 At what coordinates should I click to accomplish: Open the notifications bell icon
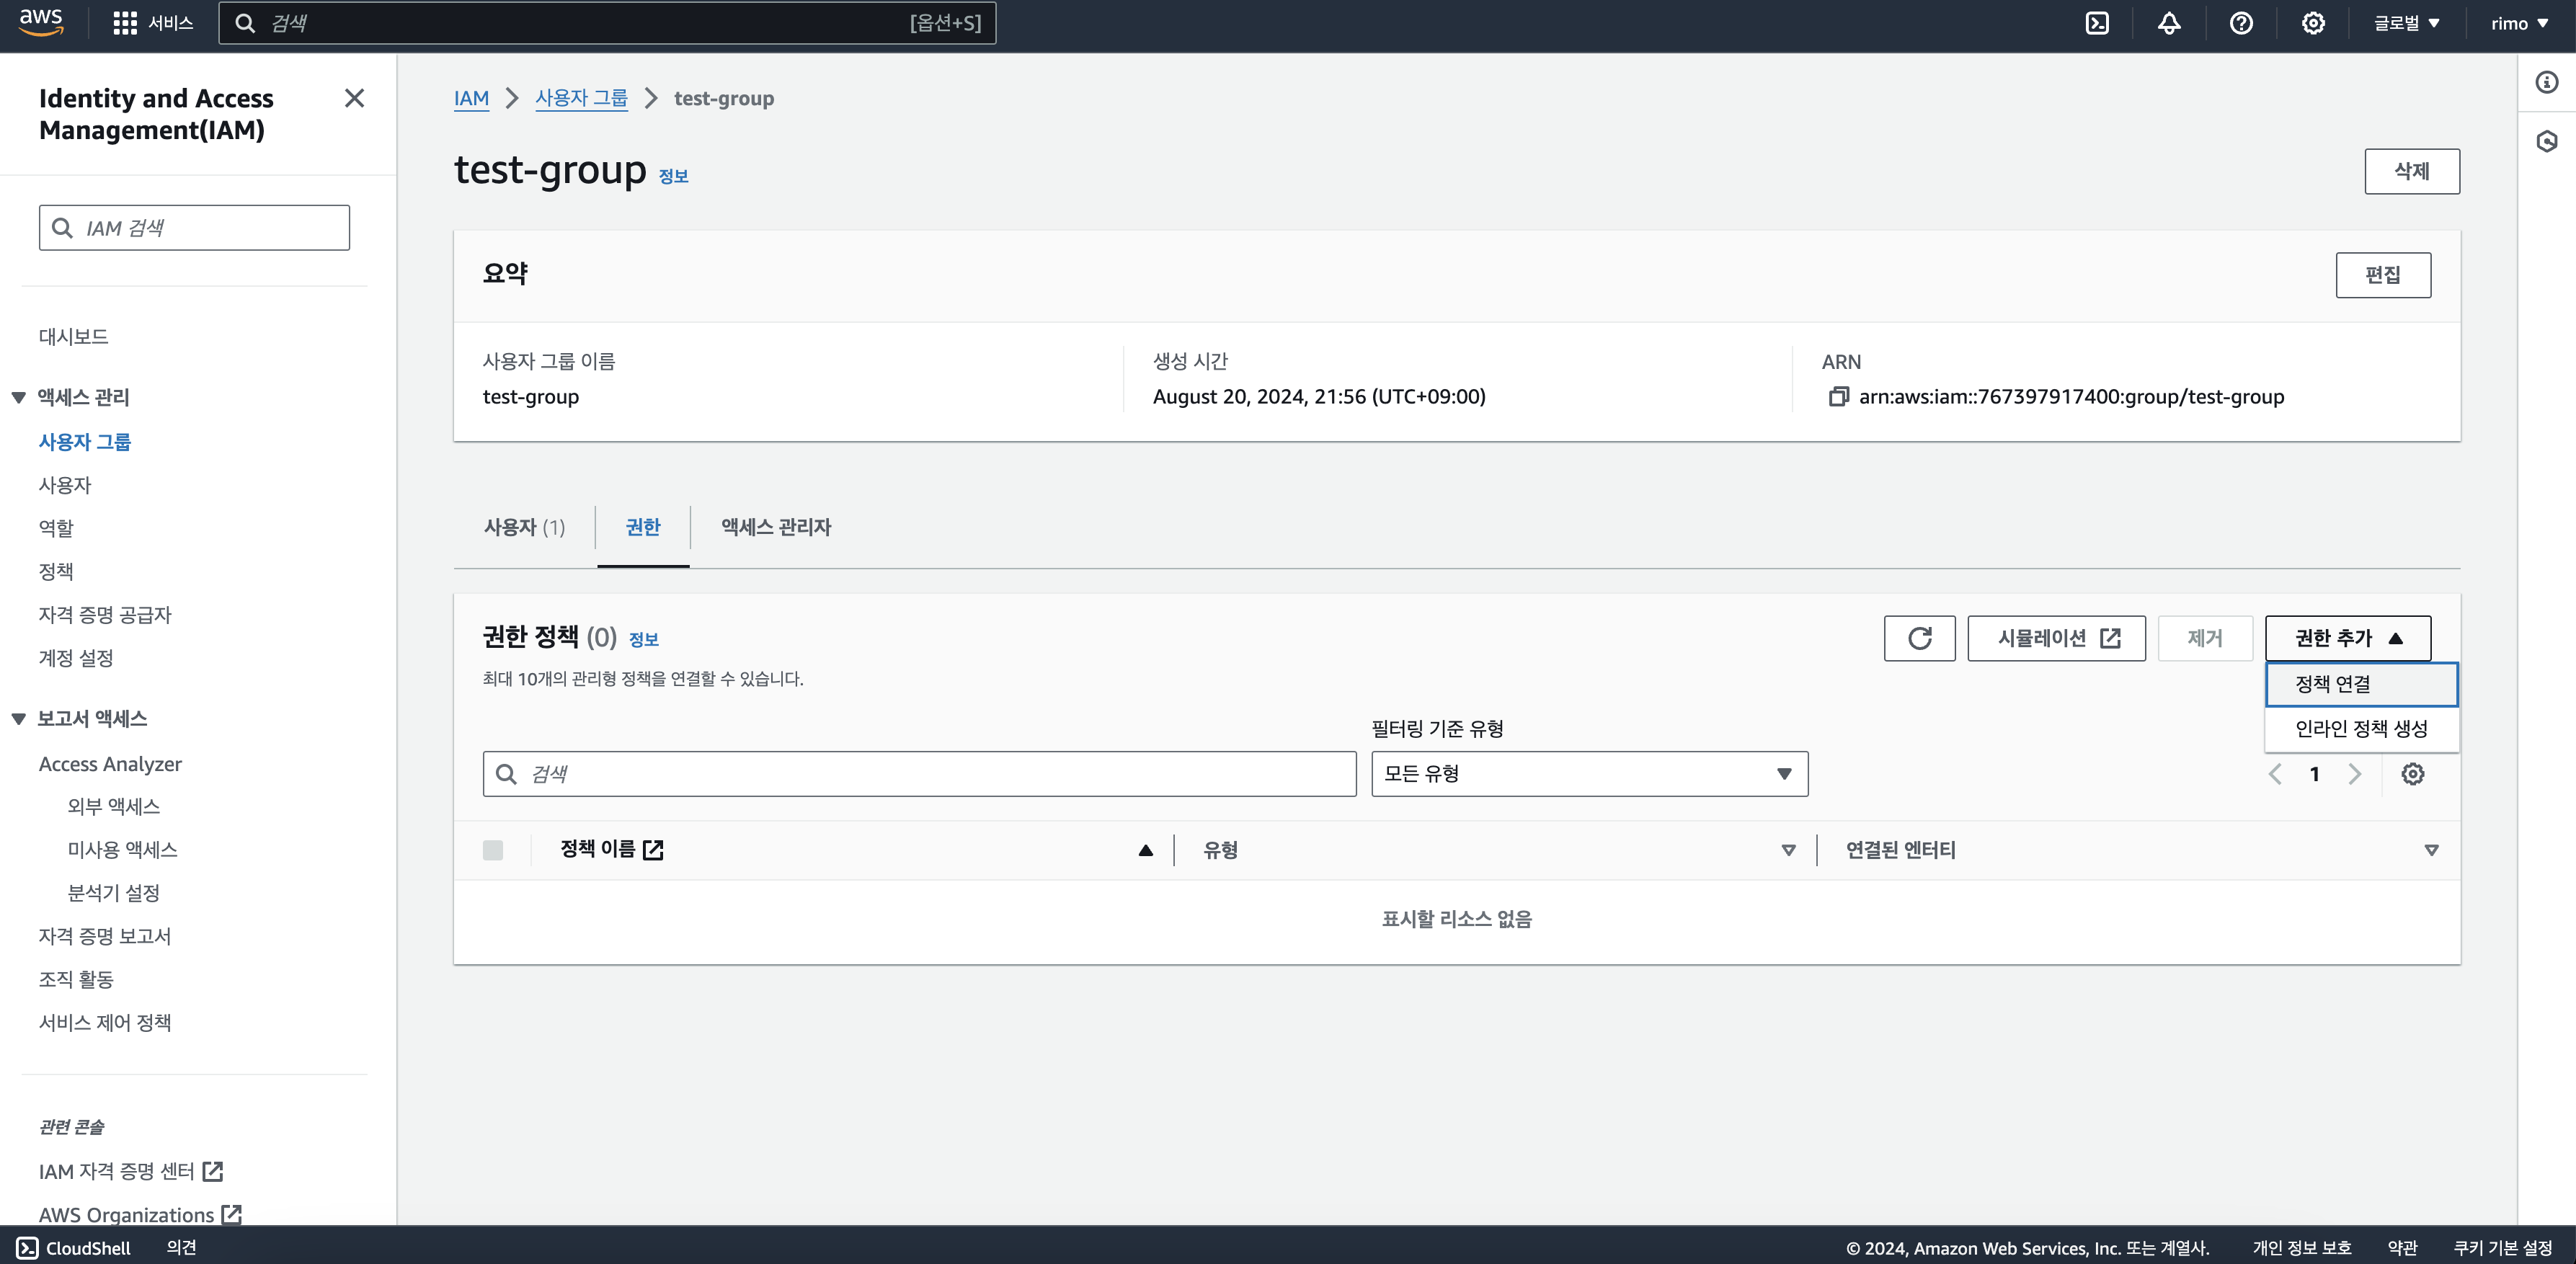[x=2169, y=23]
